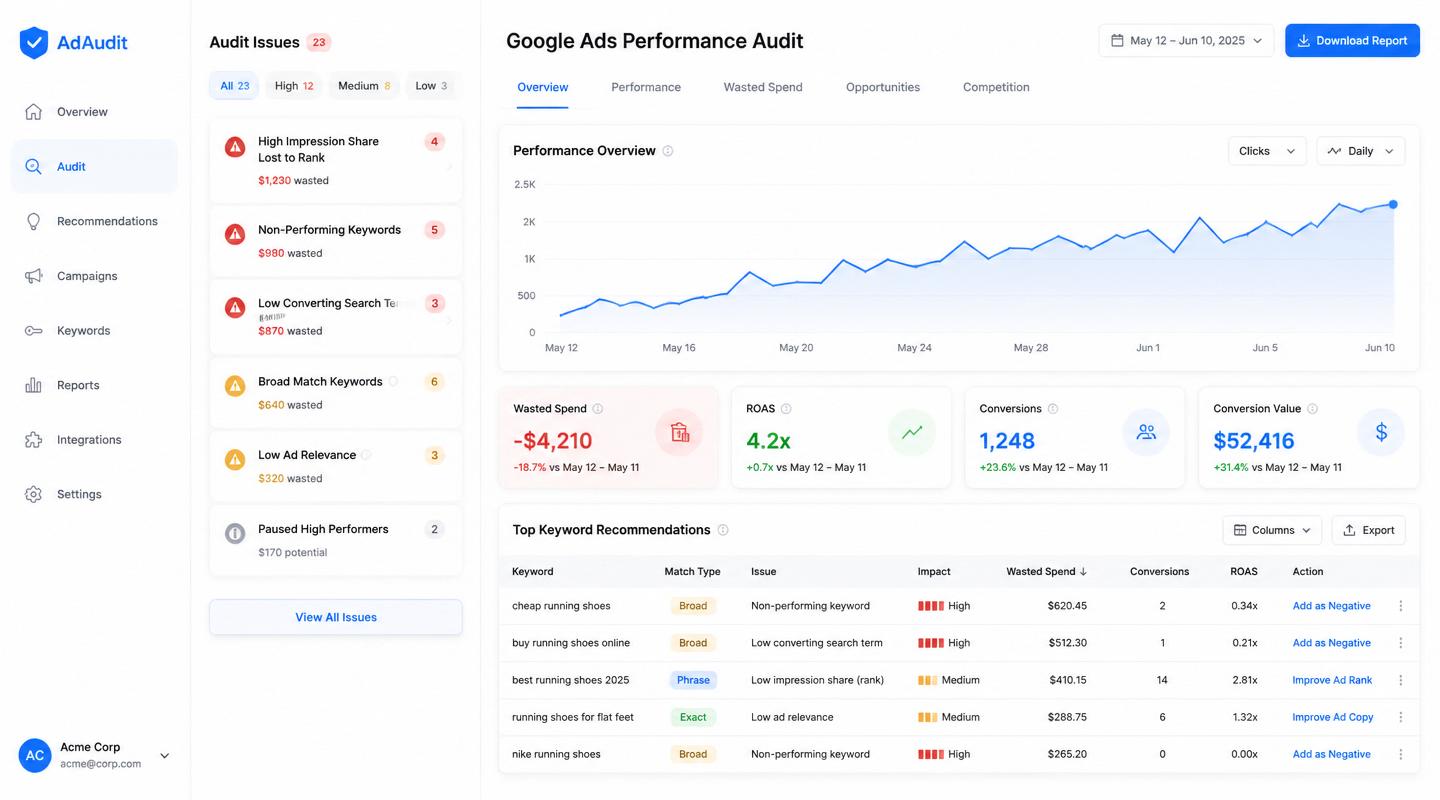The height and width of the screenshot is (800, 1440).
Task: Click the Conversions people icon
Action: (1146, 432)
